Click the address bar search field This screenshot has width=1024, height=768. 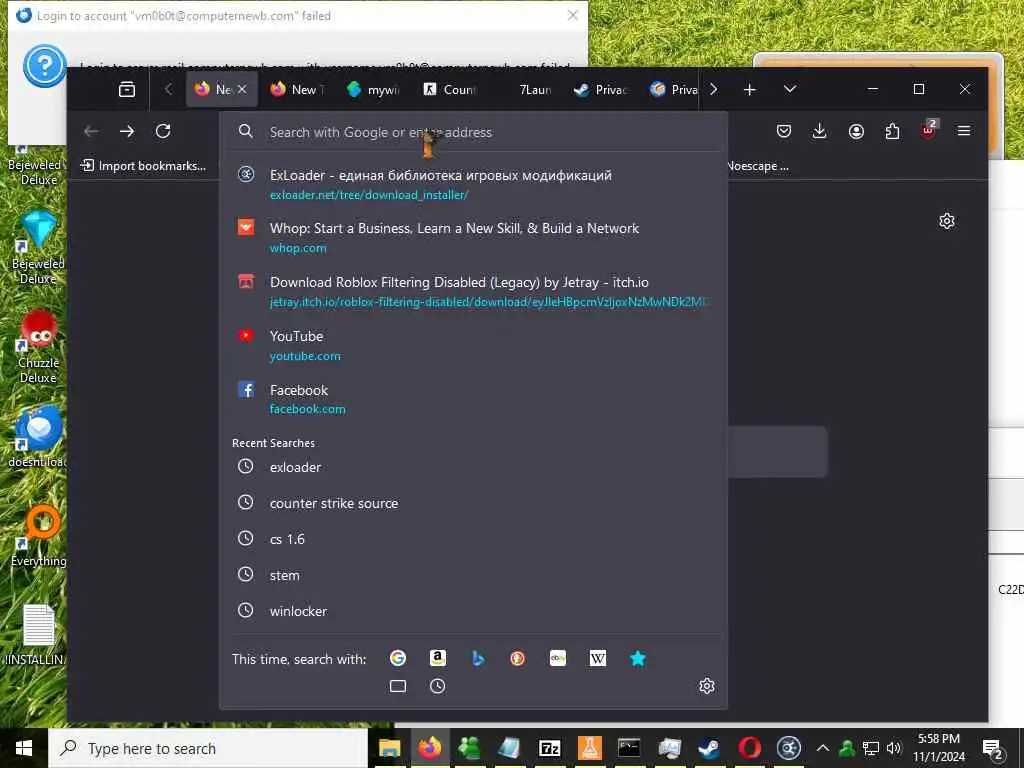tap(473, 132)
